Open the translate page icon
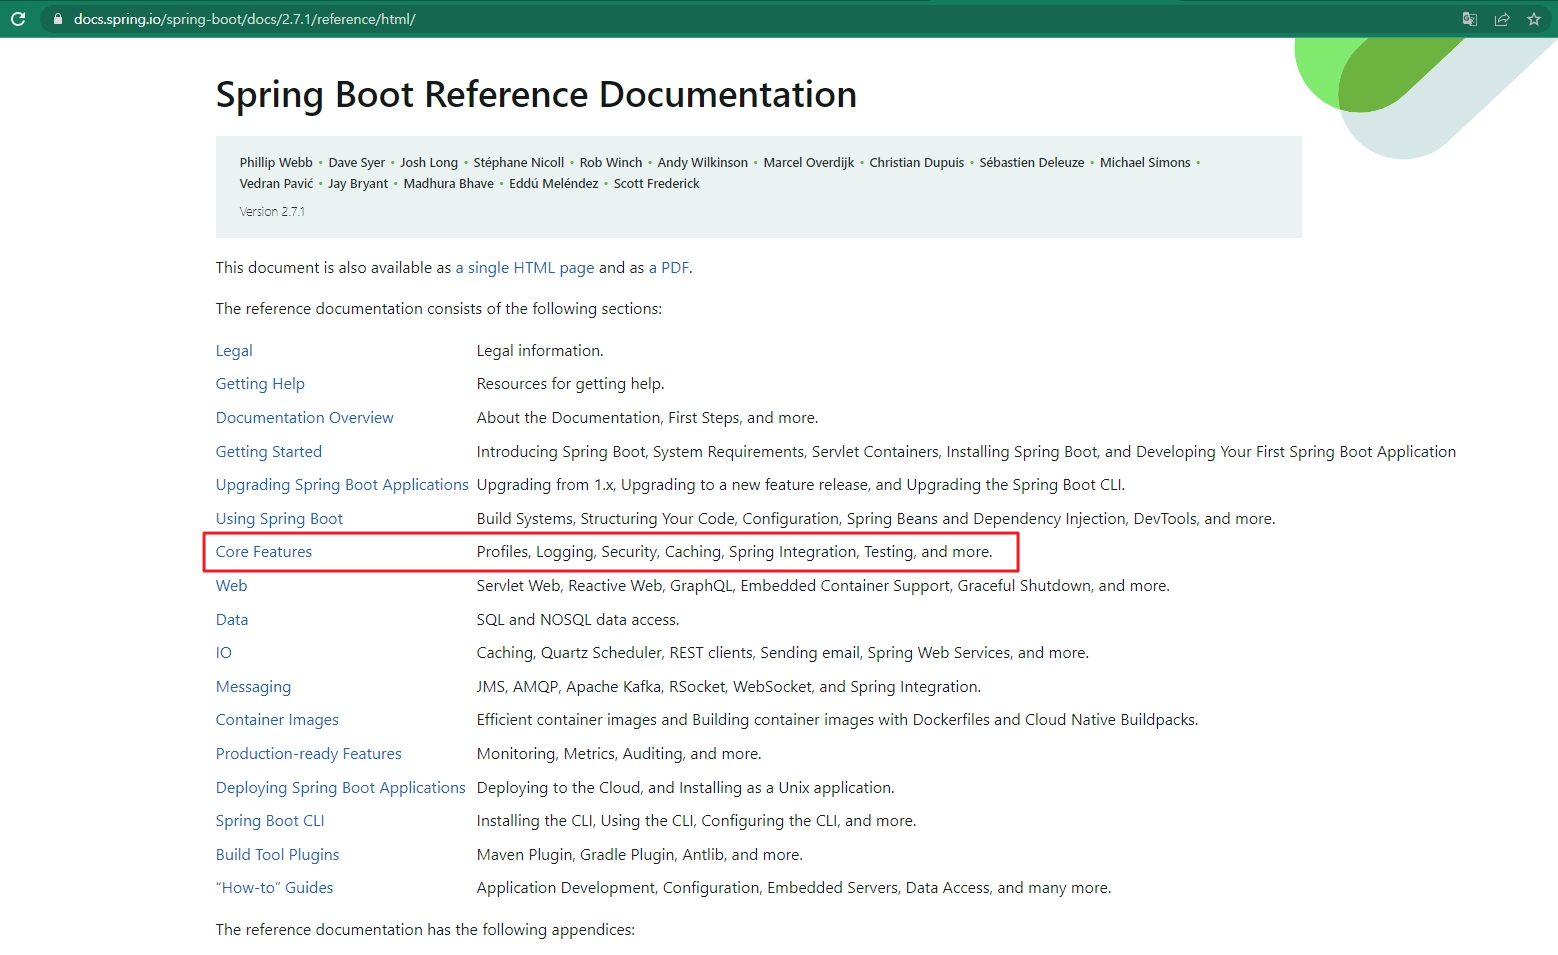Viewport: 1558px width, 955px height. pos(1470,19)
